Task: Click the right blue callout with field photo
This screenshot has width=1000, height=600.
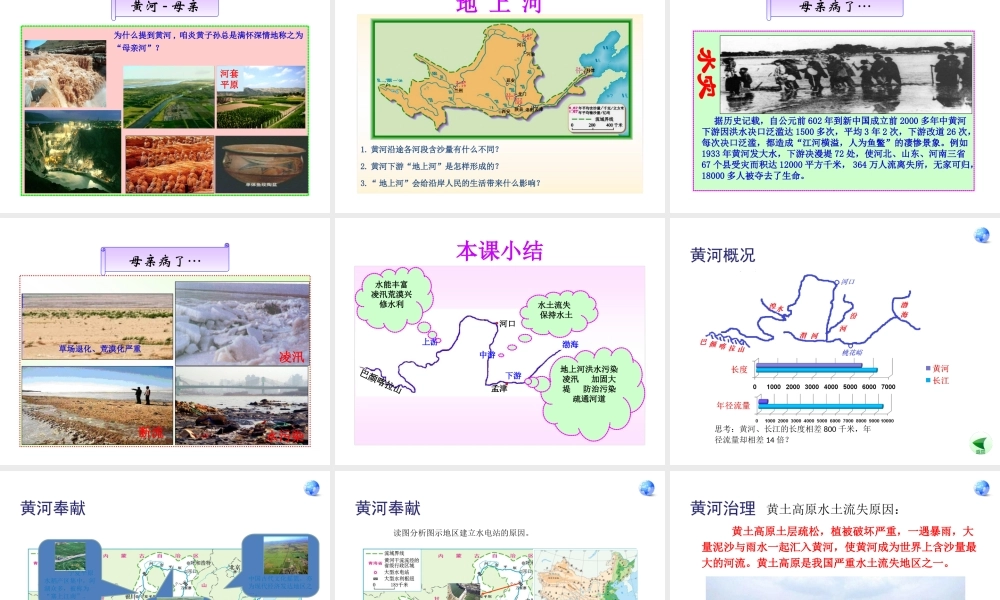Action: [281, 565]
